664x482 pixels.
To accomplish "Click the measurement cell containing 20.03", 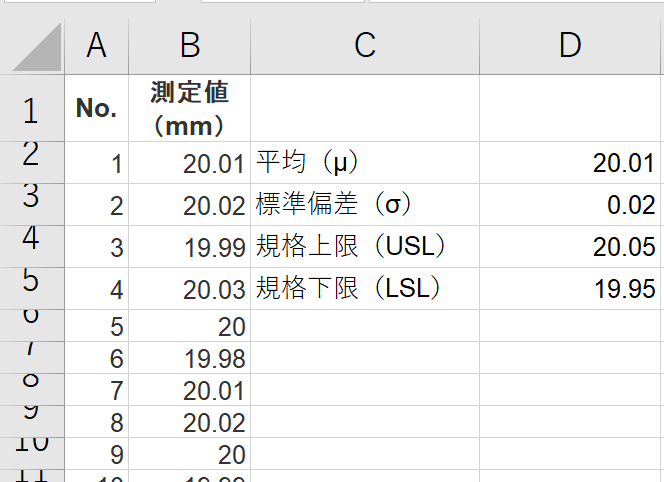I will click(190, 289).
